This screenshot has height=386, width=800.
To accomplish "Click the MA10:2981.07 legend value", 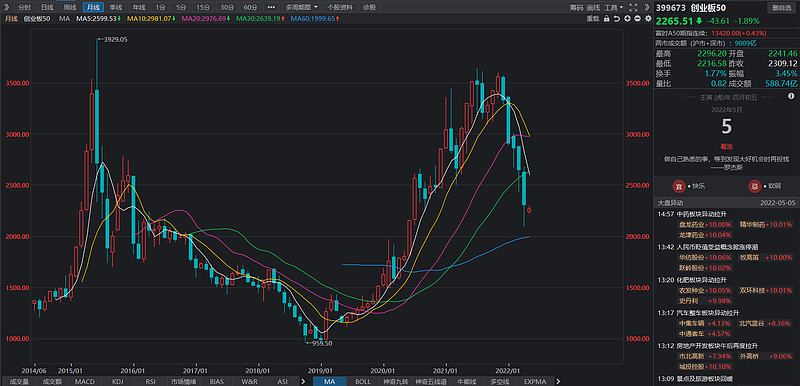I will (x=151, y=18).
